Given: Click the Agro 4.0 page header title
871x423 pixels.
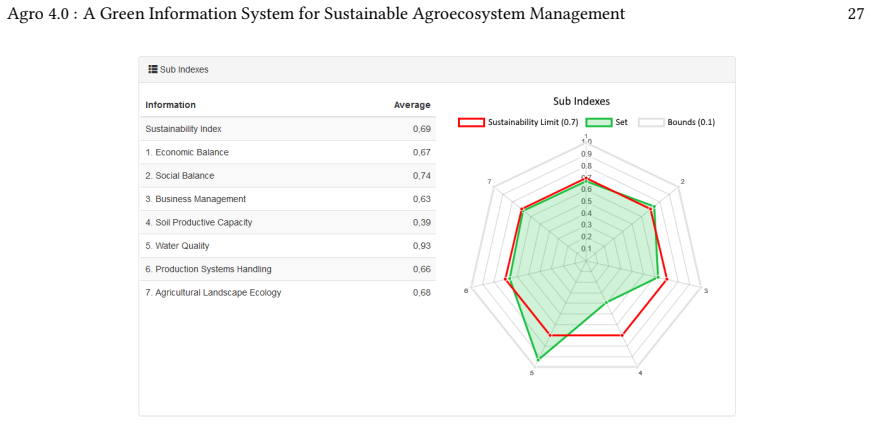Looking at the screenshot, I should 316,15.
